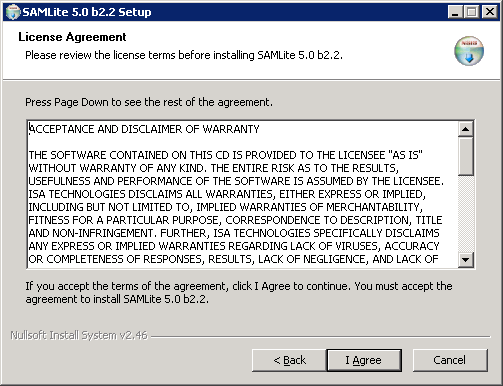Image resolution: width=503 pixels, height=386 pixels.
Task: Click the 'Please review the license terms' subtitle
Action: pyautogui.click(x=184, y=55)
